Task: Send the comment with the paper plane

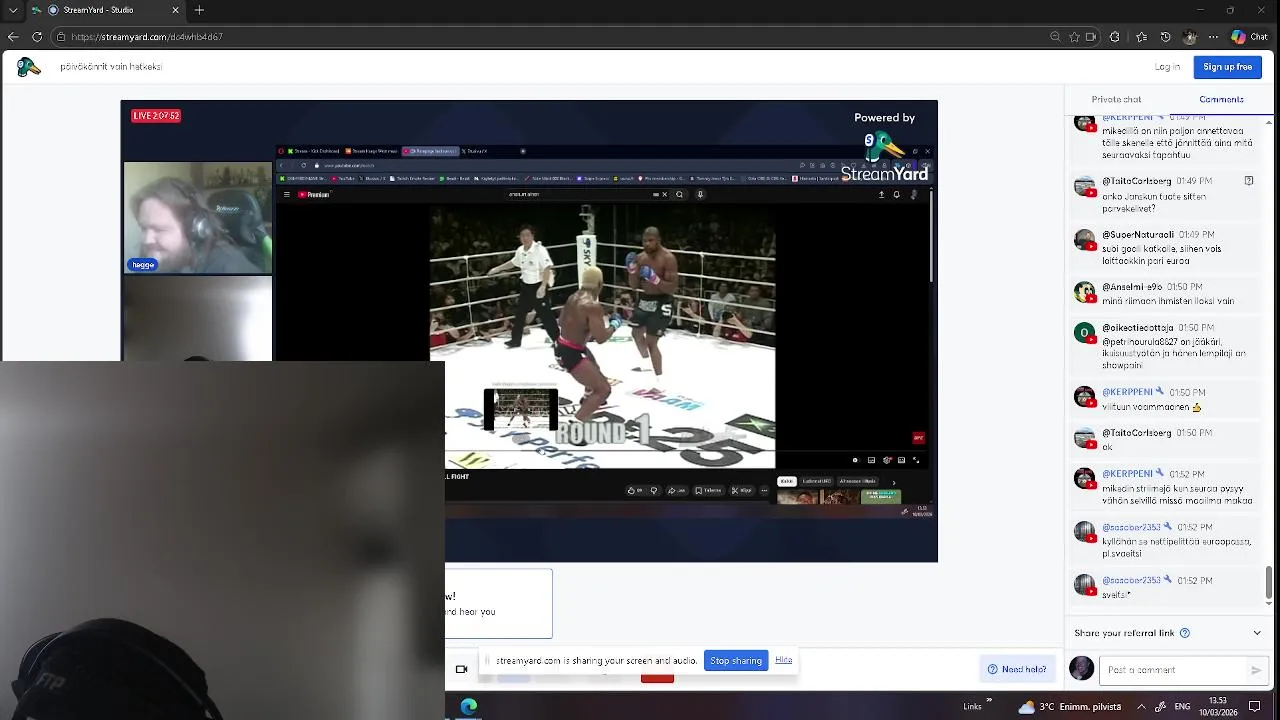Action: (x=1256, y=670)
